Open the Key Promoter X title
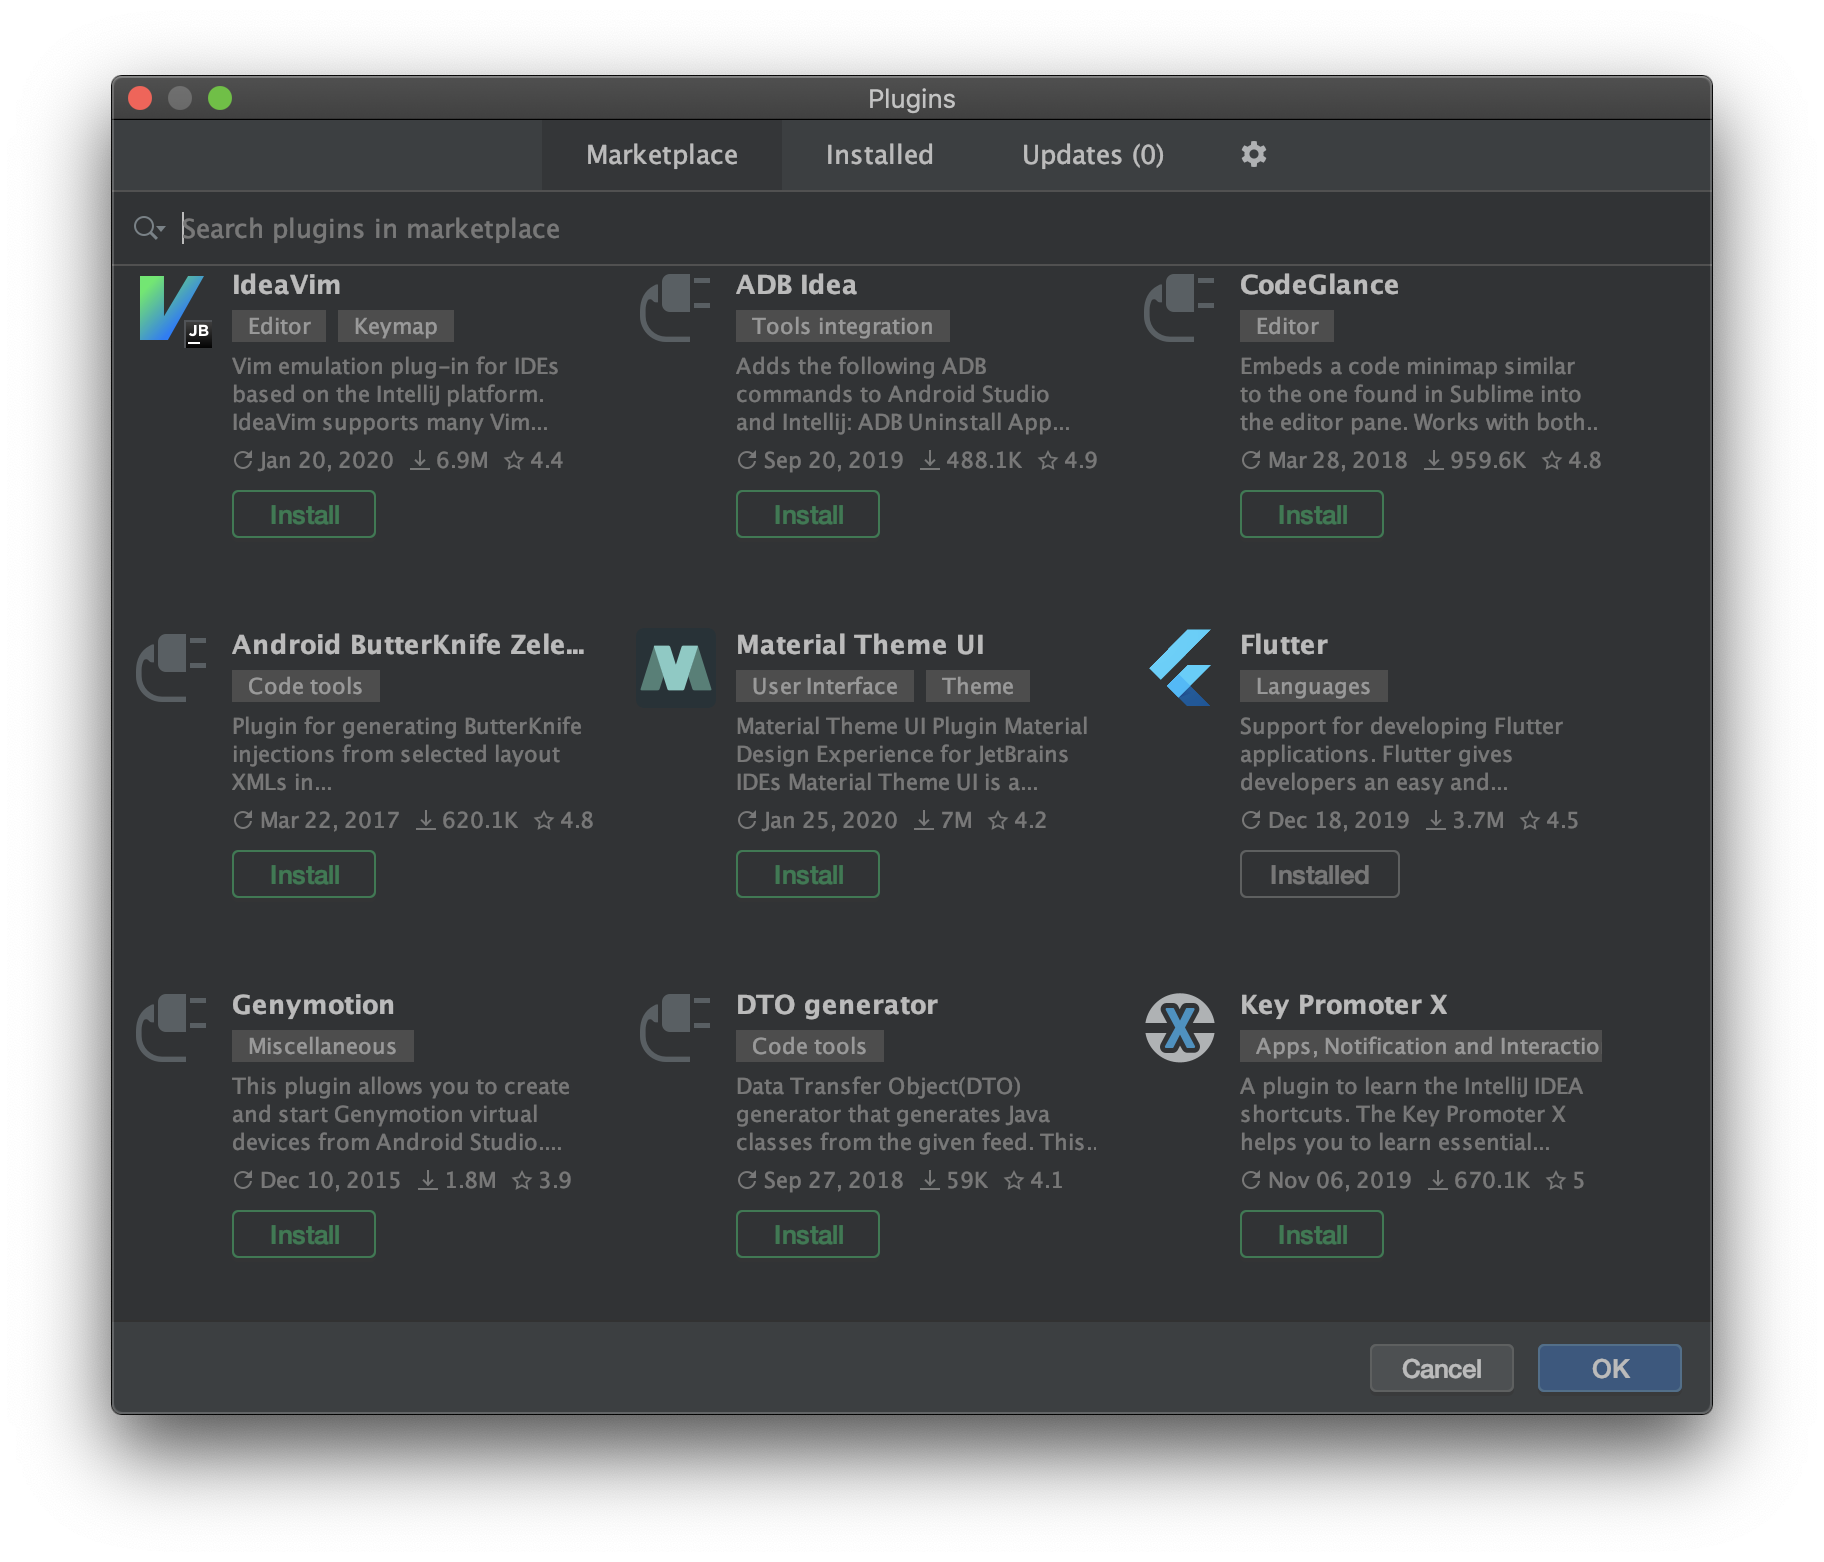Screen dimensions: 1824x1562 coord(1343,1005)
